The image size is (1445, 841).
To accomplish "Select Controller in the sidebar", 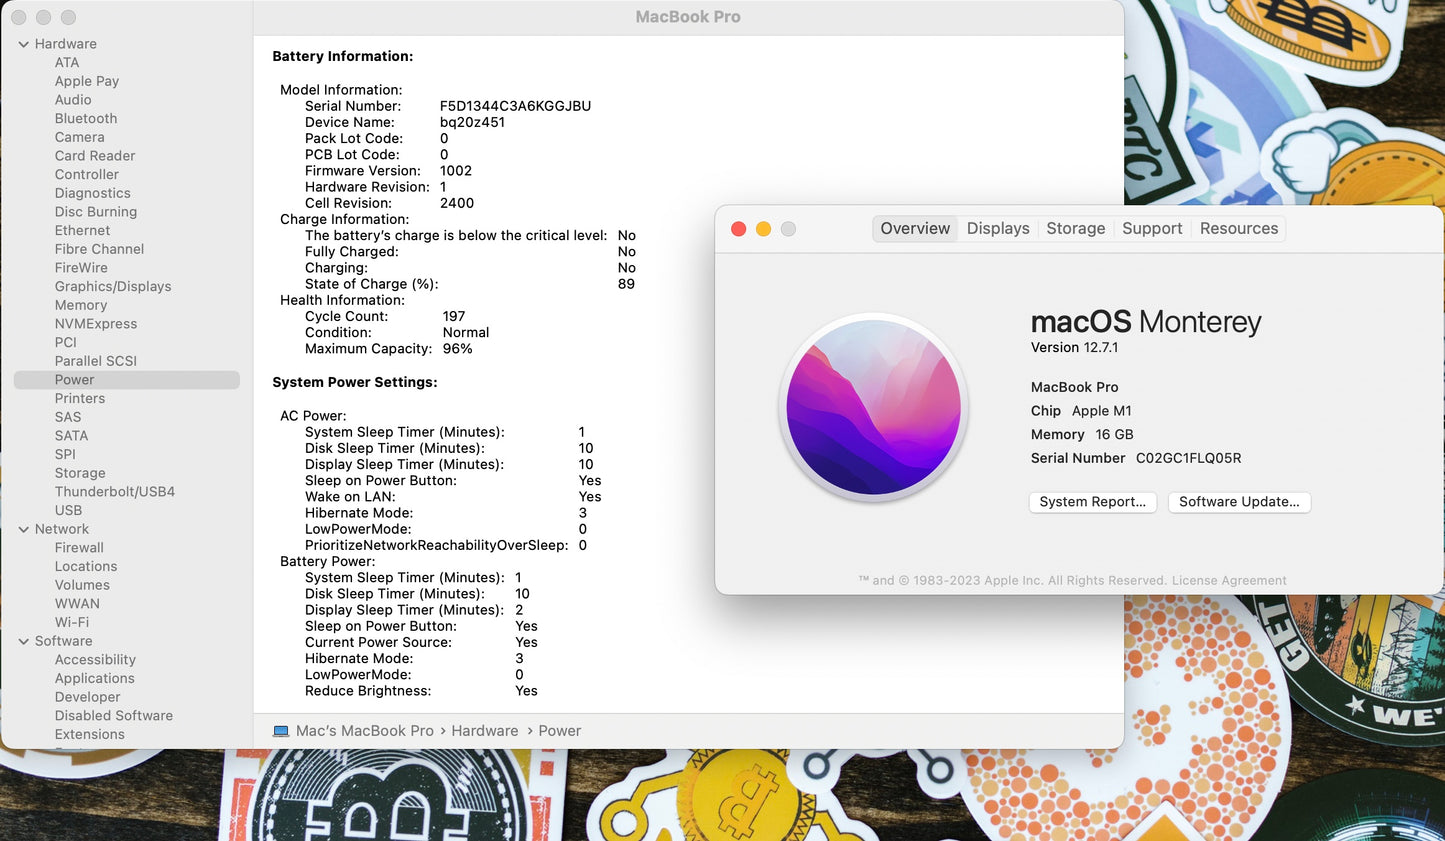I will tap(87, 174).
